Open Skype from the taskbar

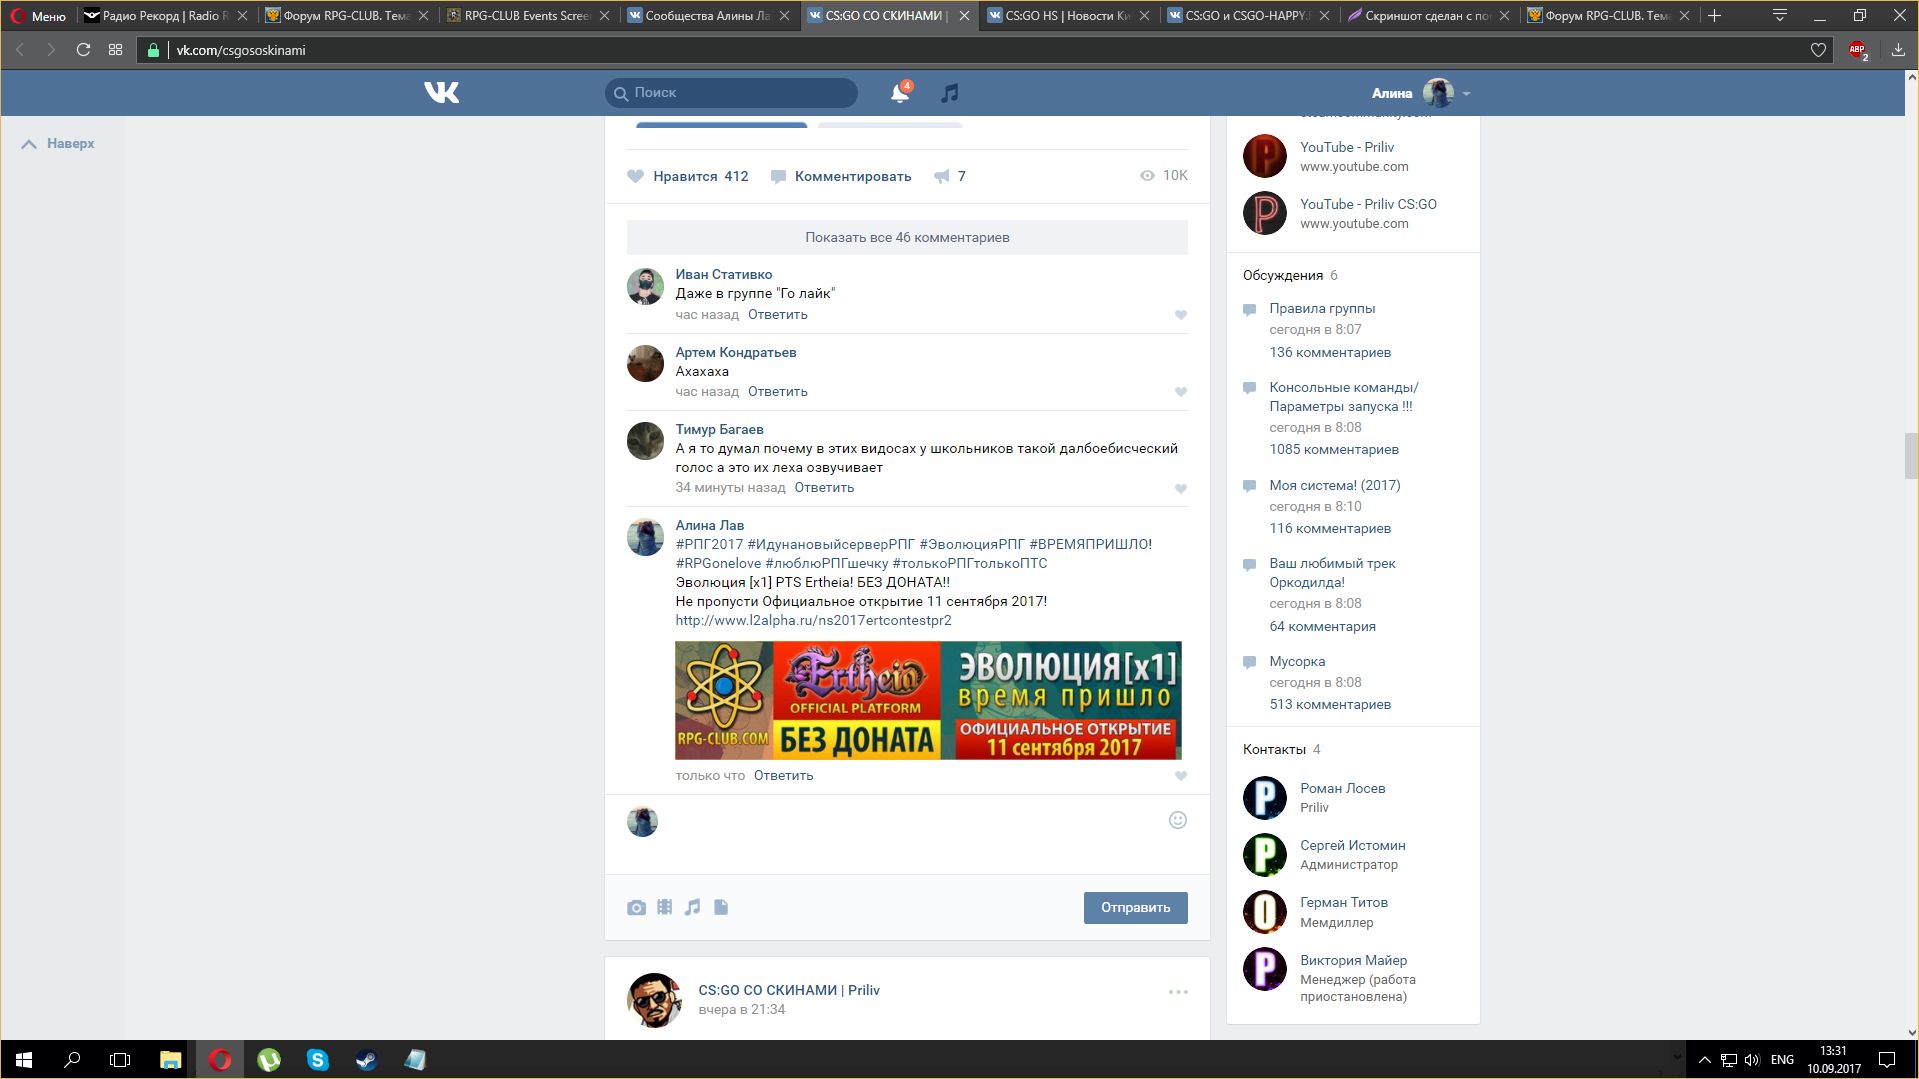318,1060
